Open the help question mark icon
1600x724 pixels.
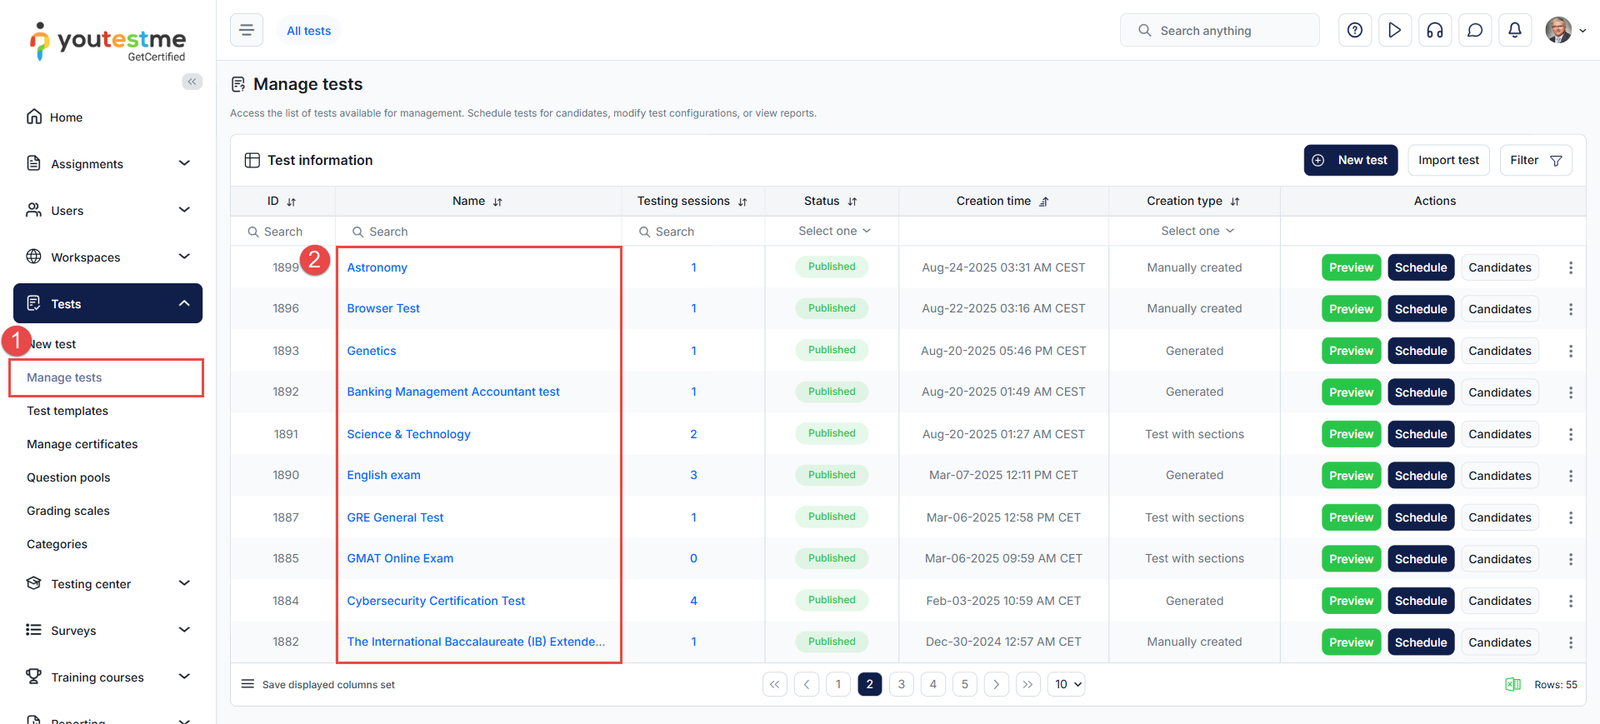click(x=1354, y=30)
